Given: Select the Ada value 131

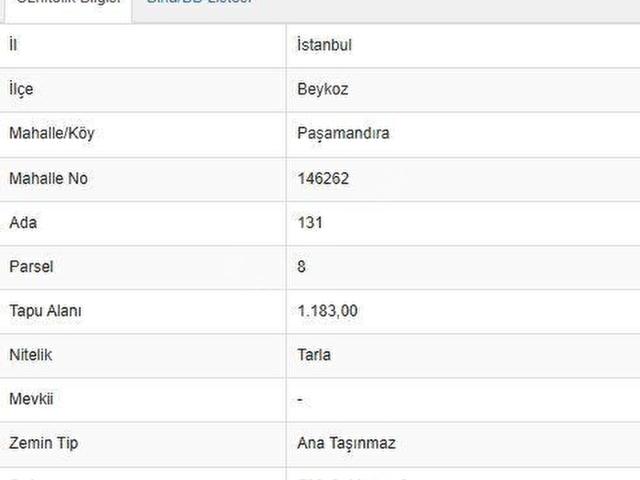Looking at the screenshot, I should (310, 222).
